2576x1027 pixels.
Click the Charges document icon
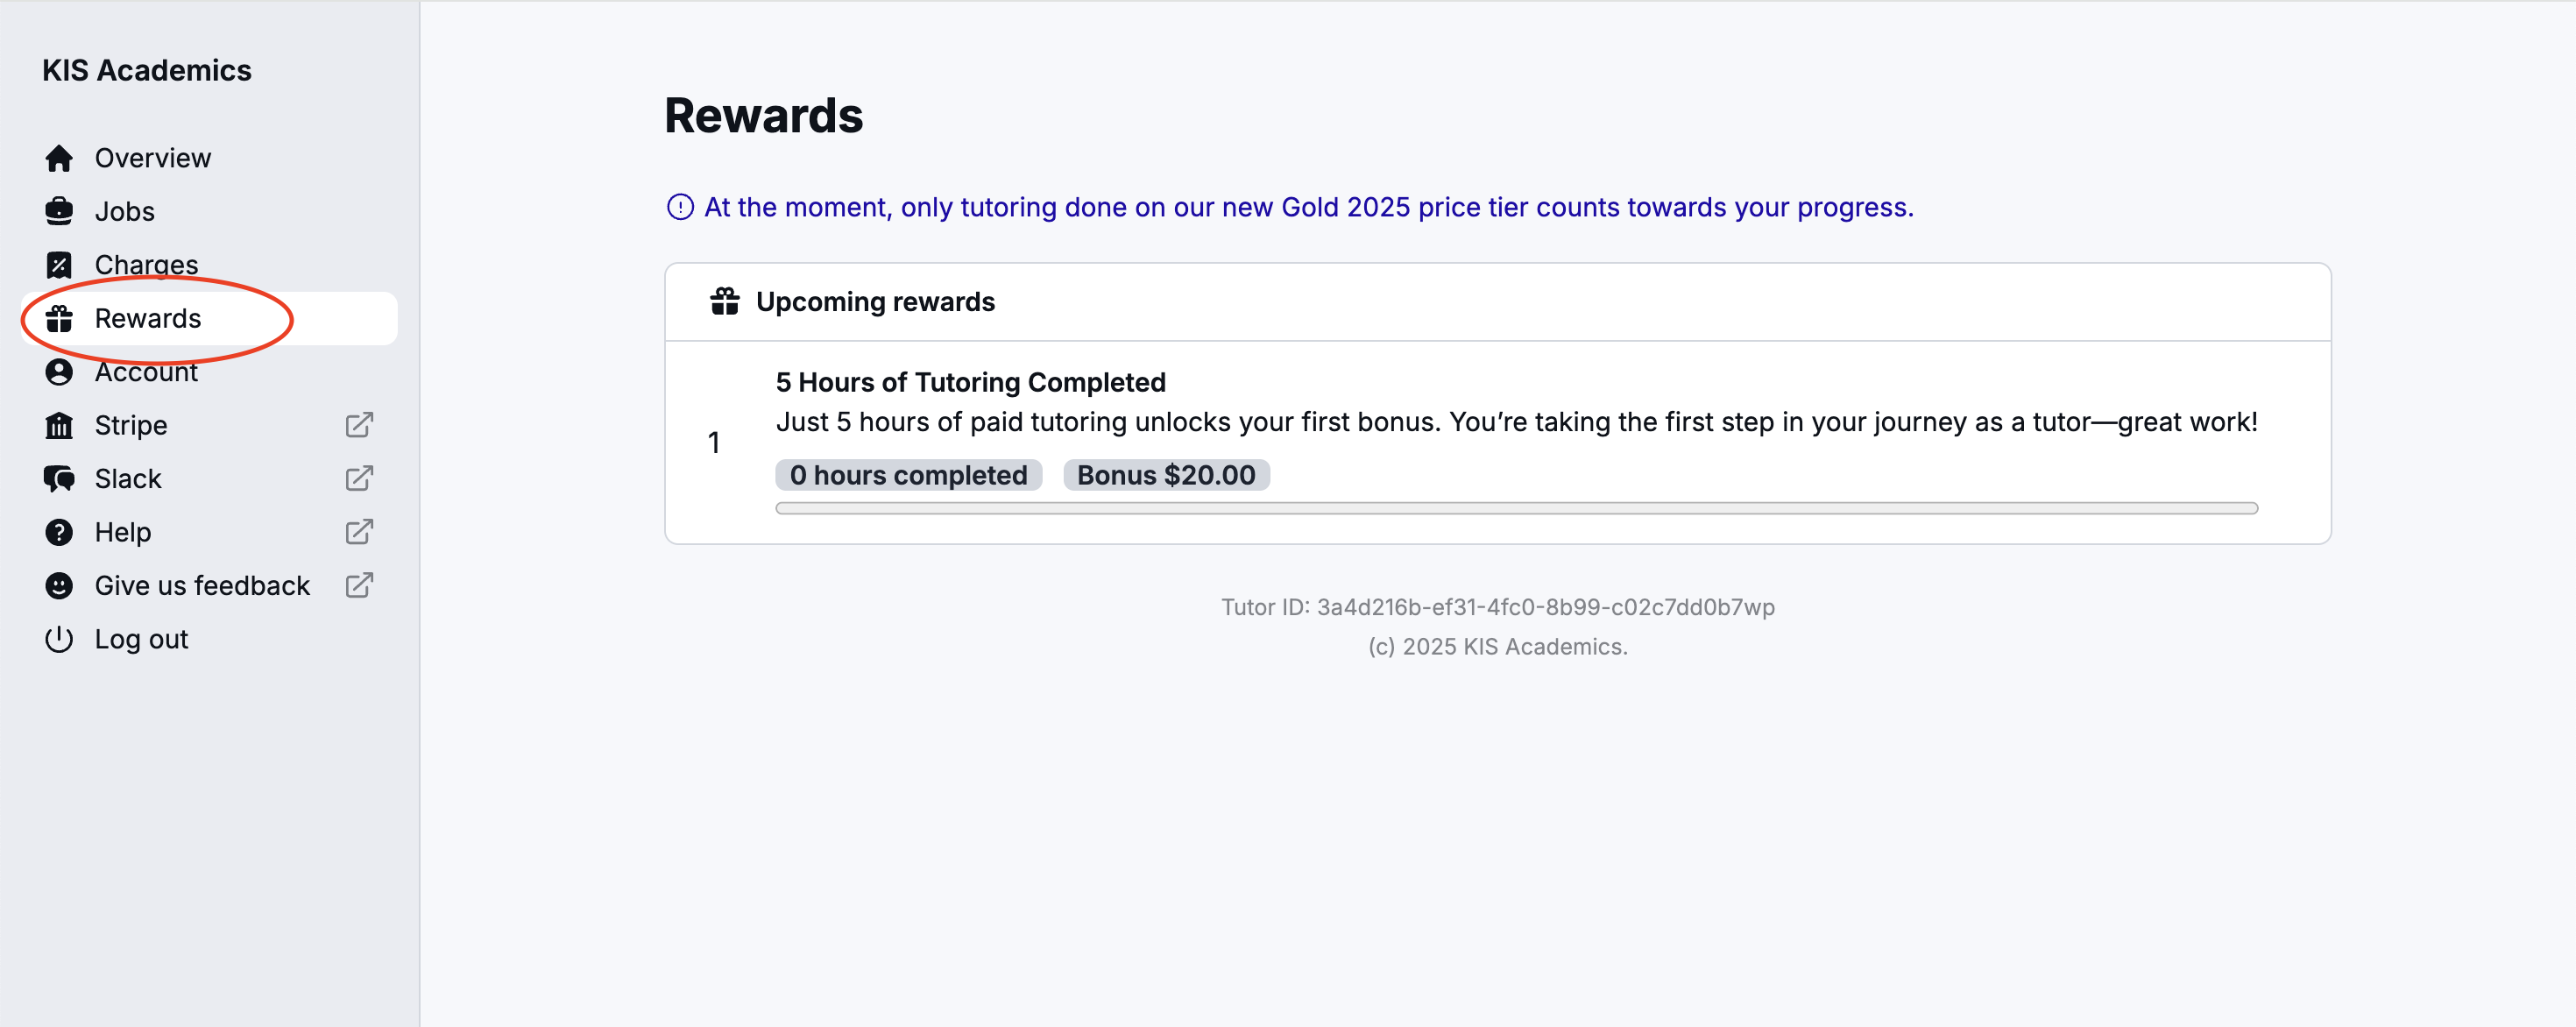tap(59, 264)
